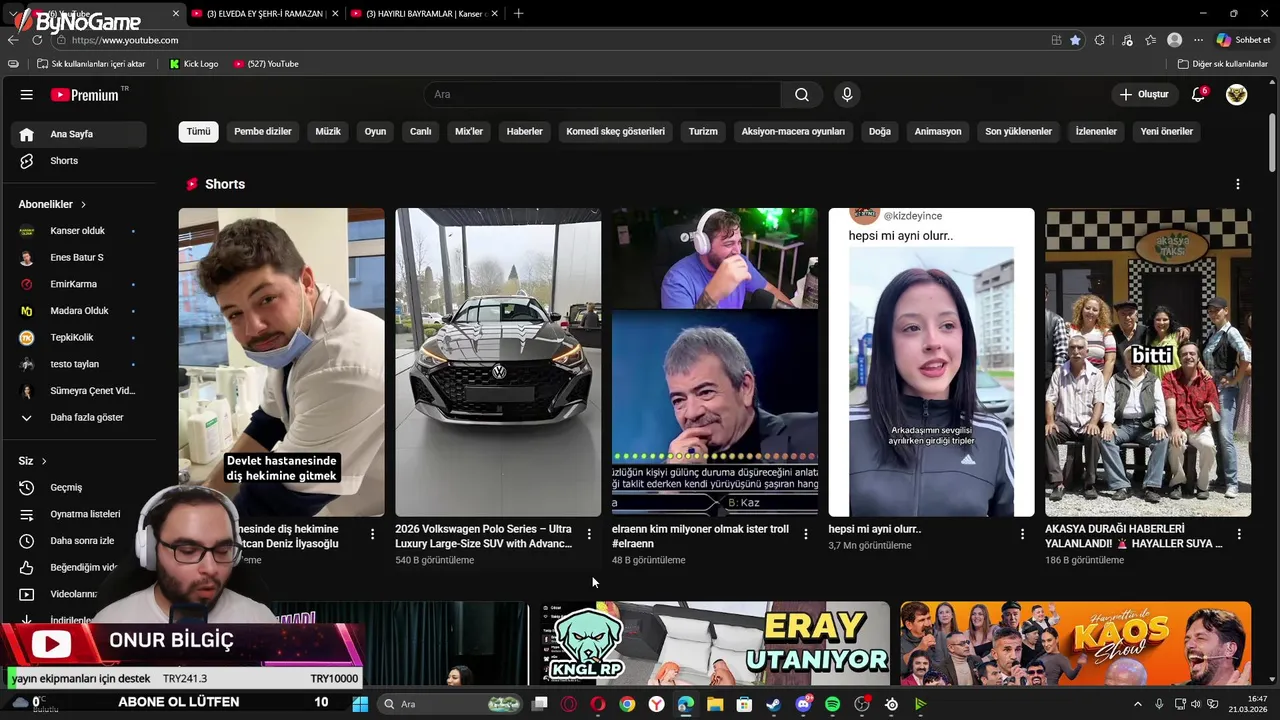Open options for elraenn milyoner short
Screen dimensions: 1280x720
[x=806, y=534]
